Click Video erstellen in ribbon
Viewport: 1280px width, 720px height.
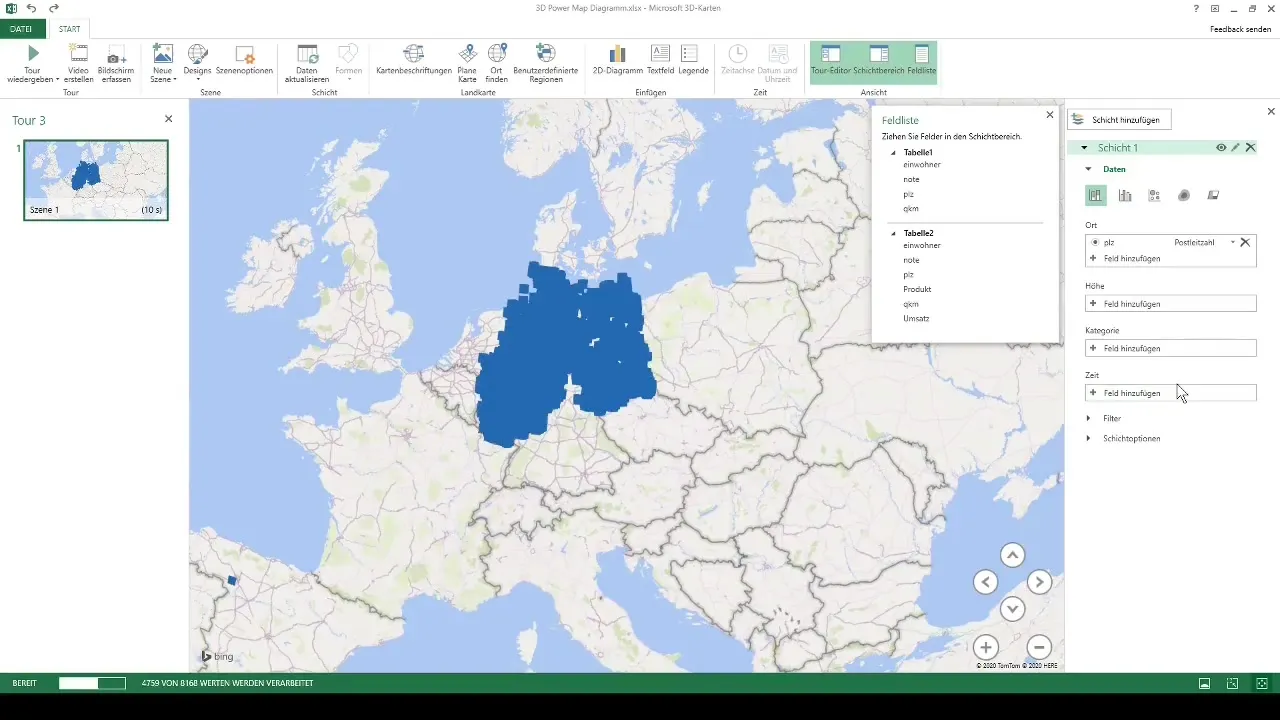(79, 63)
